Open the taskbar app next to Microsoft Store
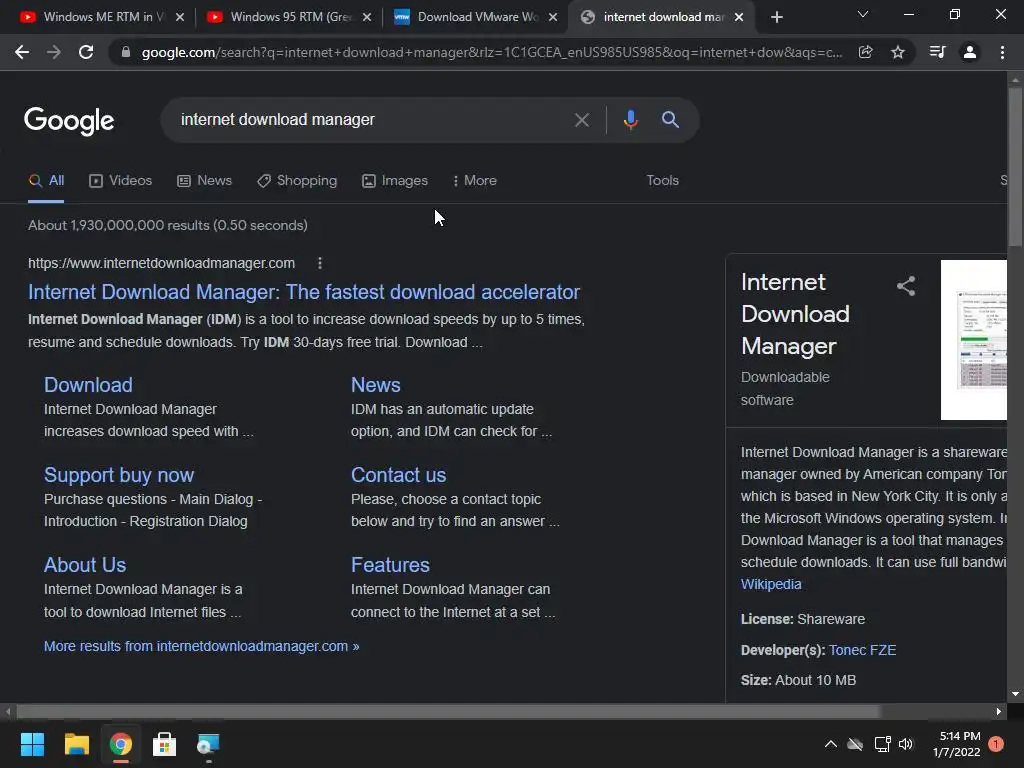The height and width of the screenshot is (768, 1024). [x=208, y=744]
